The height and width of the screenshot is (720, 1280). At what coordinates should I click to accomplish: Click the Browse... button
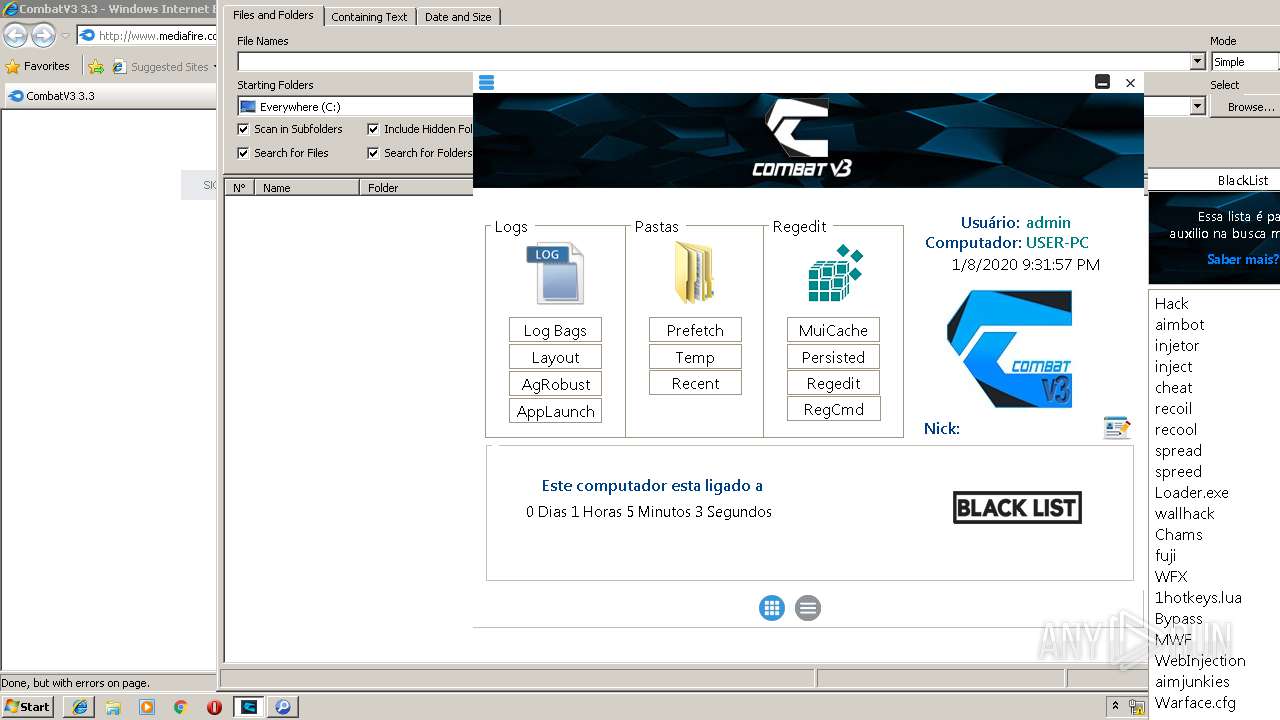1245,107
